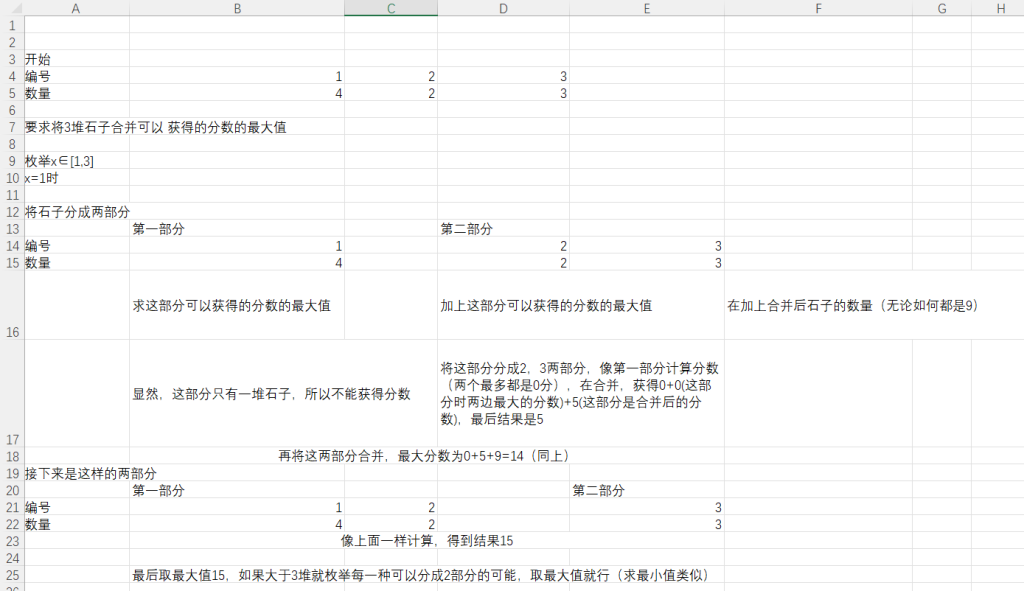Viewport: 1024px width, 591px height.
Task: Select the column C header
Action: [390, 8]
